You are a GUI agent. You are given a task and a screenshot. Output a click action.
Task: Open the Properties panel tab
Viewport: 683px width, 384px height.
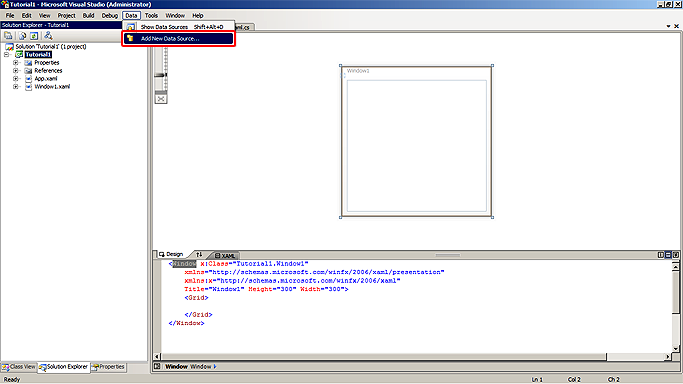coord(108,367)
